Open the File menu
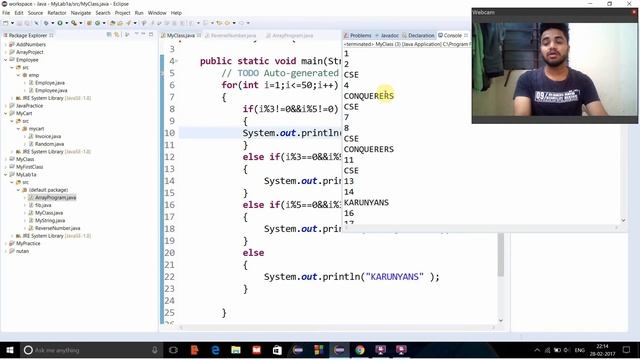Image resolution: width=640 pixels, height=360 pixels. [x=6, y=13]
